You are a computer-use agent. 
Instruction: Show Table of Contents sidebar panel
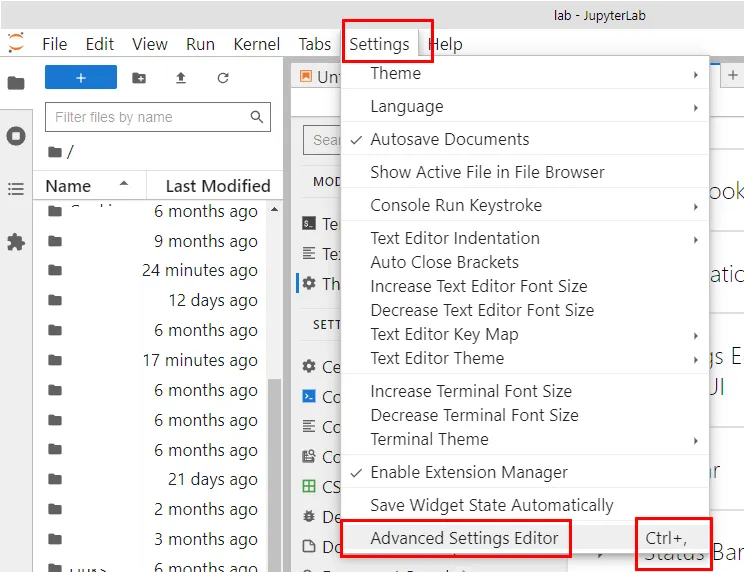click(16, 188)
